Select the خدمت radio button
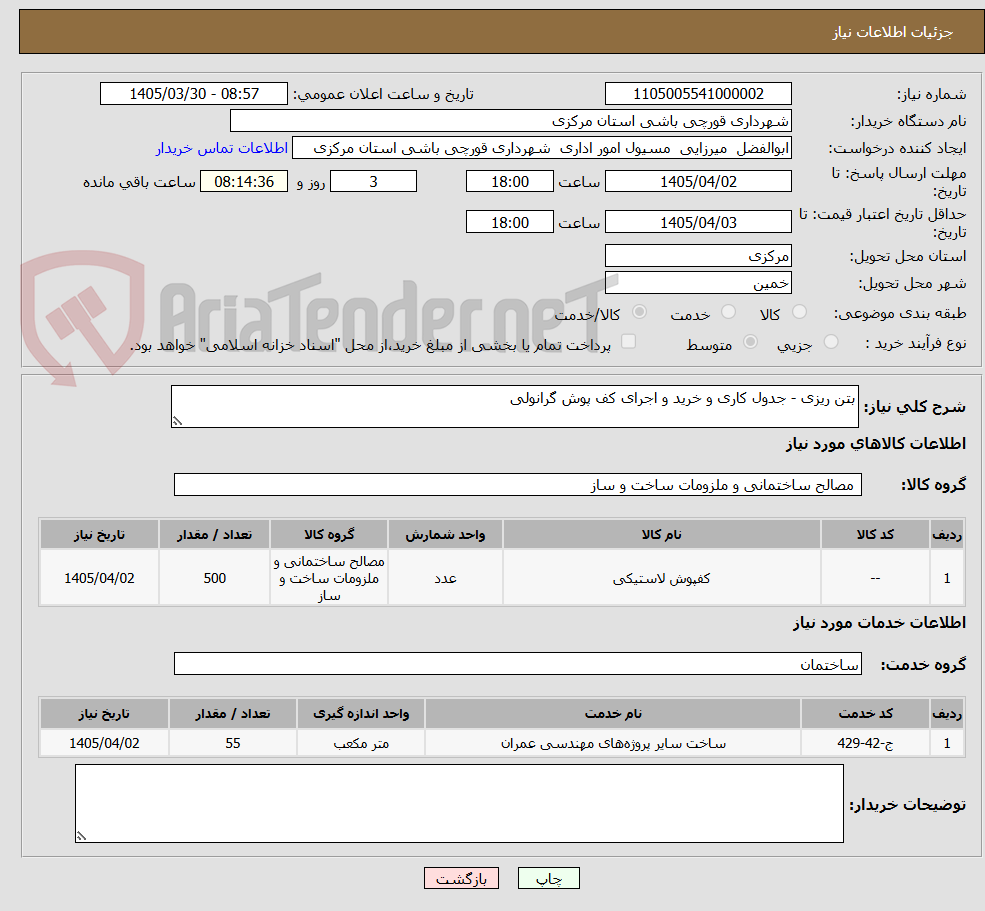This screenshot has width=985, height=911. click(728, 312)
